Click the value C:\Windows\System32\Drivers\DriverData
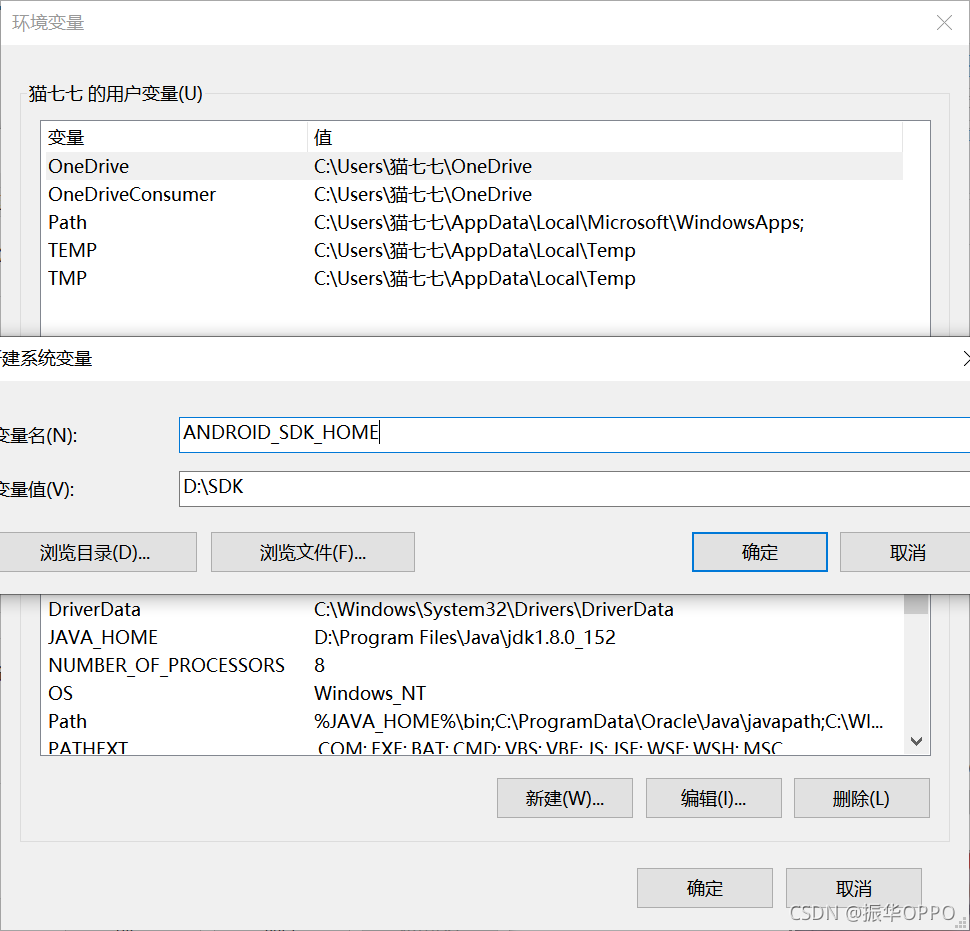The image size is (970, 931). point(494,609)
